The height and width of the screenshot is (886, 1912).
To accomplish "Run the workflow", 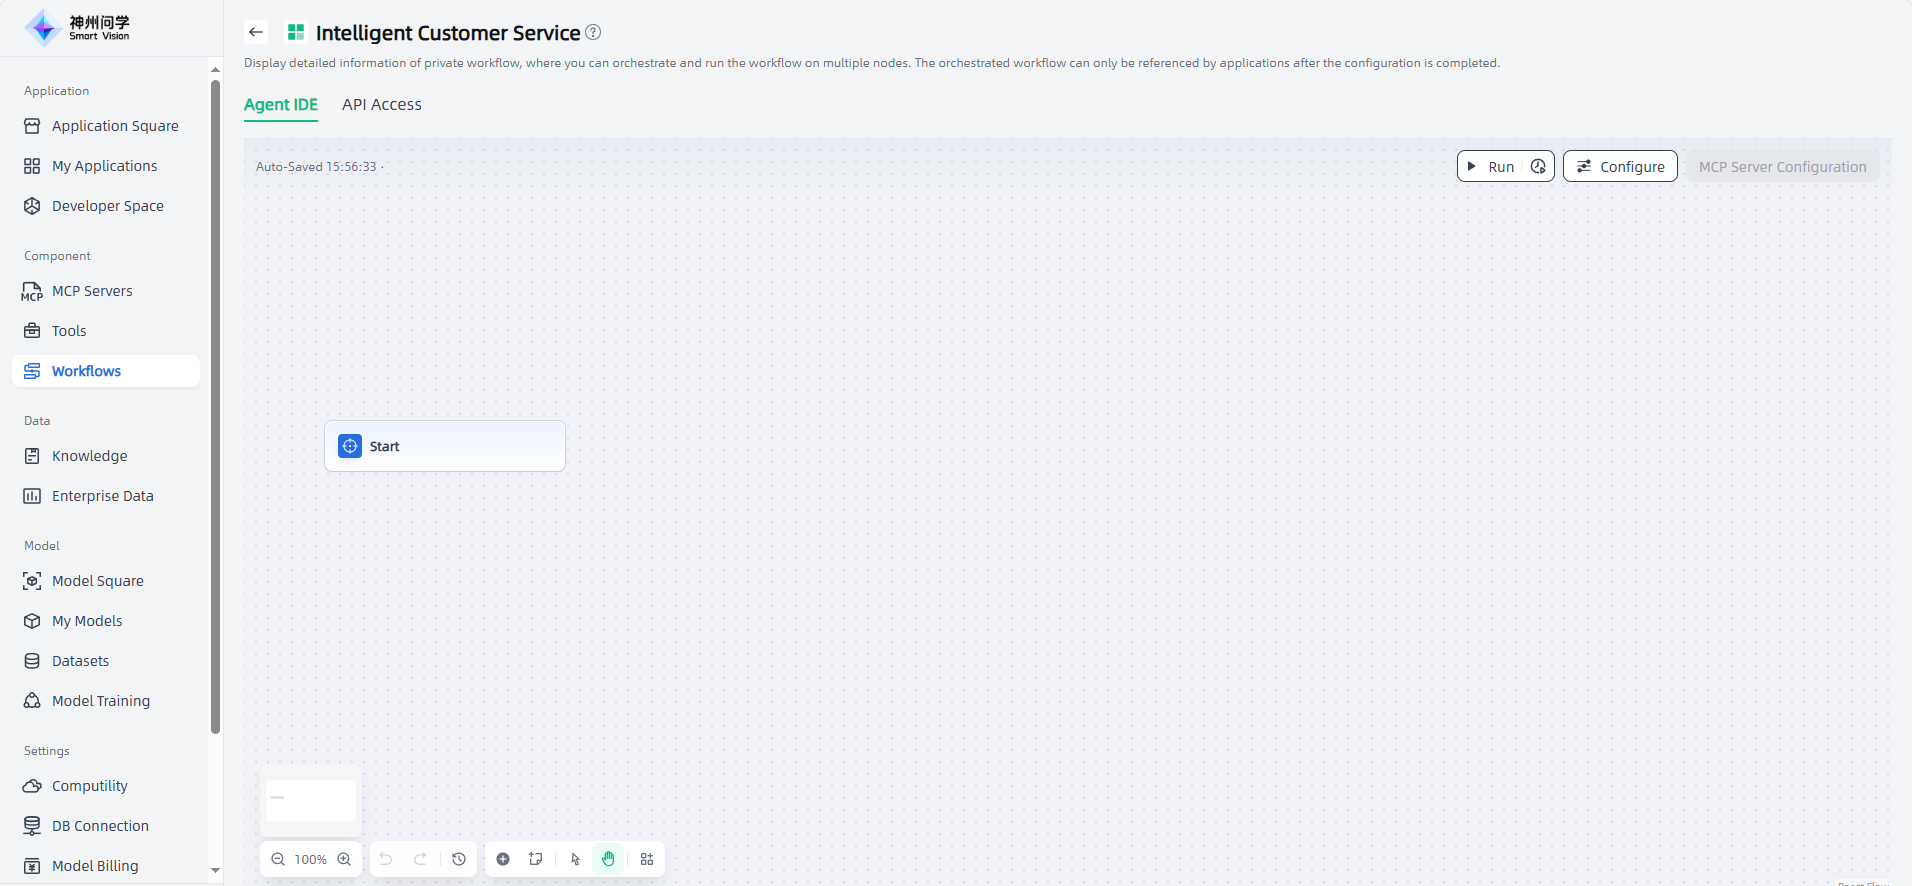I will tap(1491, 167).
